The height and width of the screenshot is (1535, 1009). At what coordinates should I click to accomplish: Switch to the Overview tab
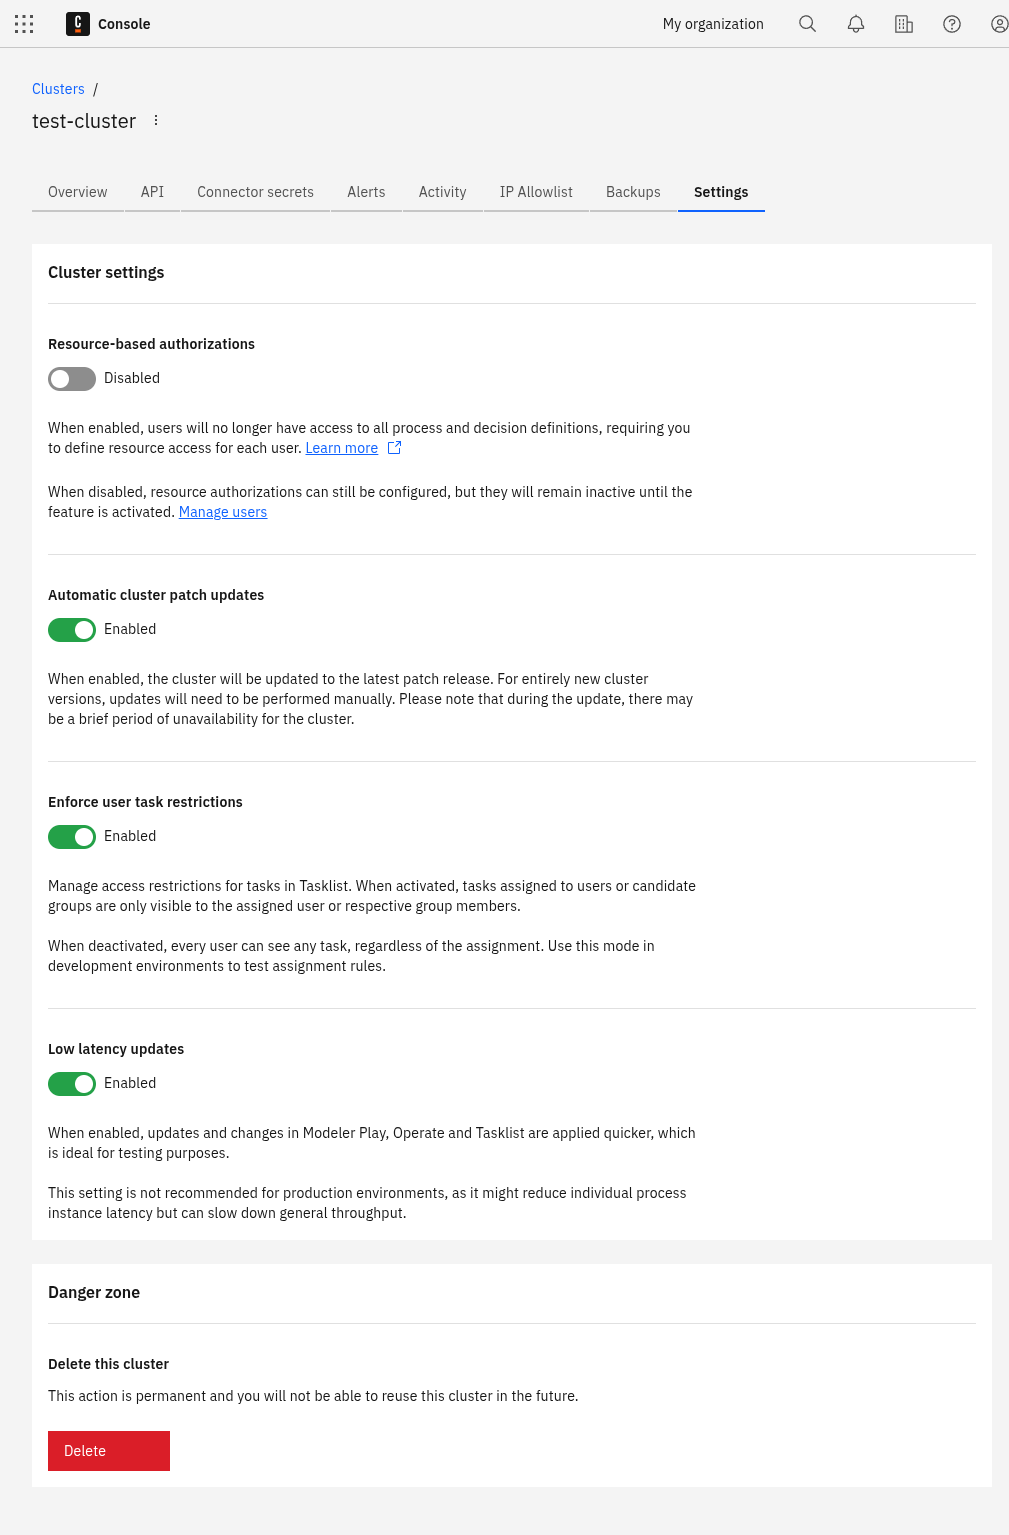pyautogui.click(x=77, y=192)
